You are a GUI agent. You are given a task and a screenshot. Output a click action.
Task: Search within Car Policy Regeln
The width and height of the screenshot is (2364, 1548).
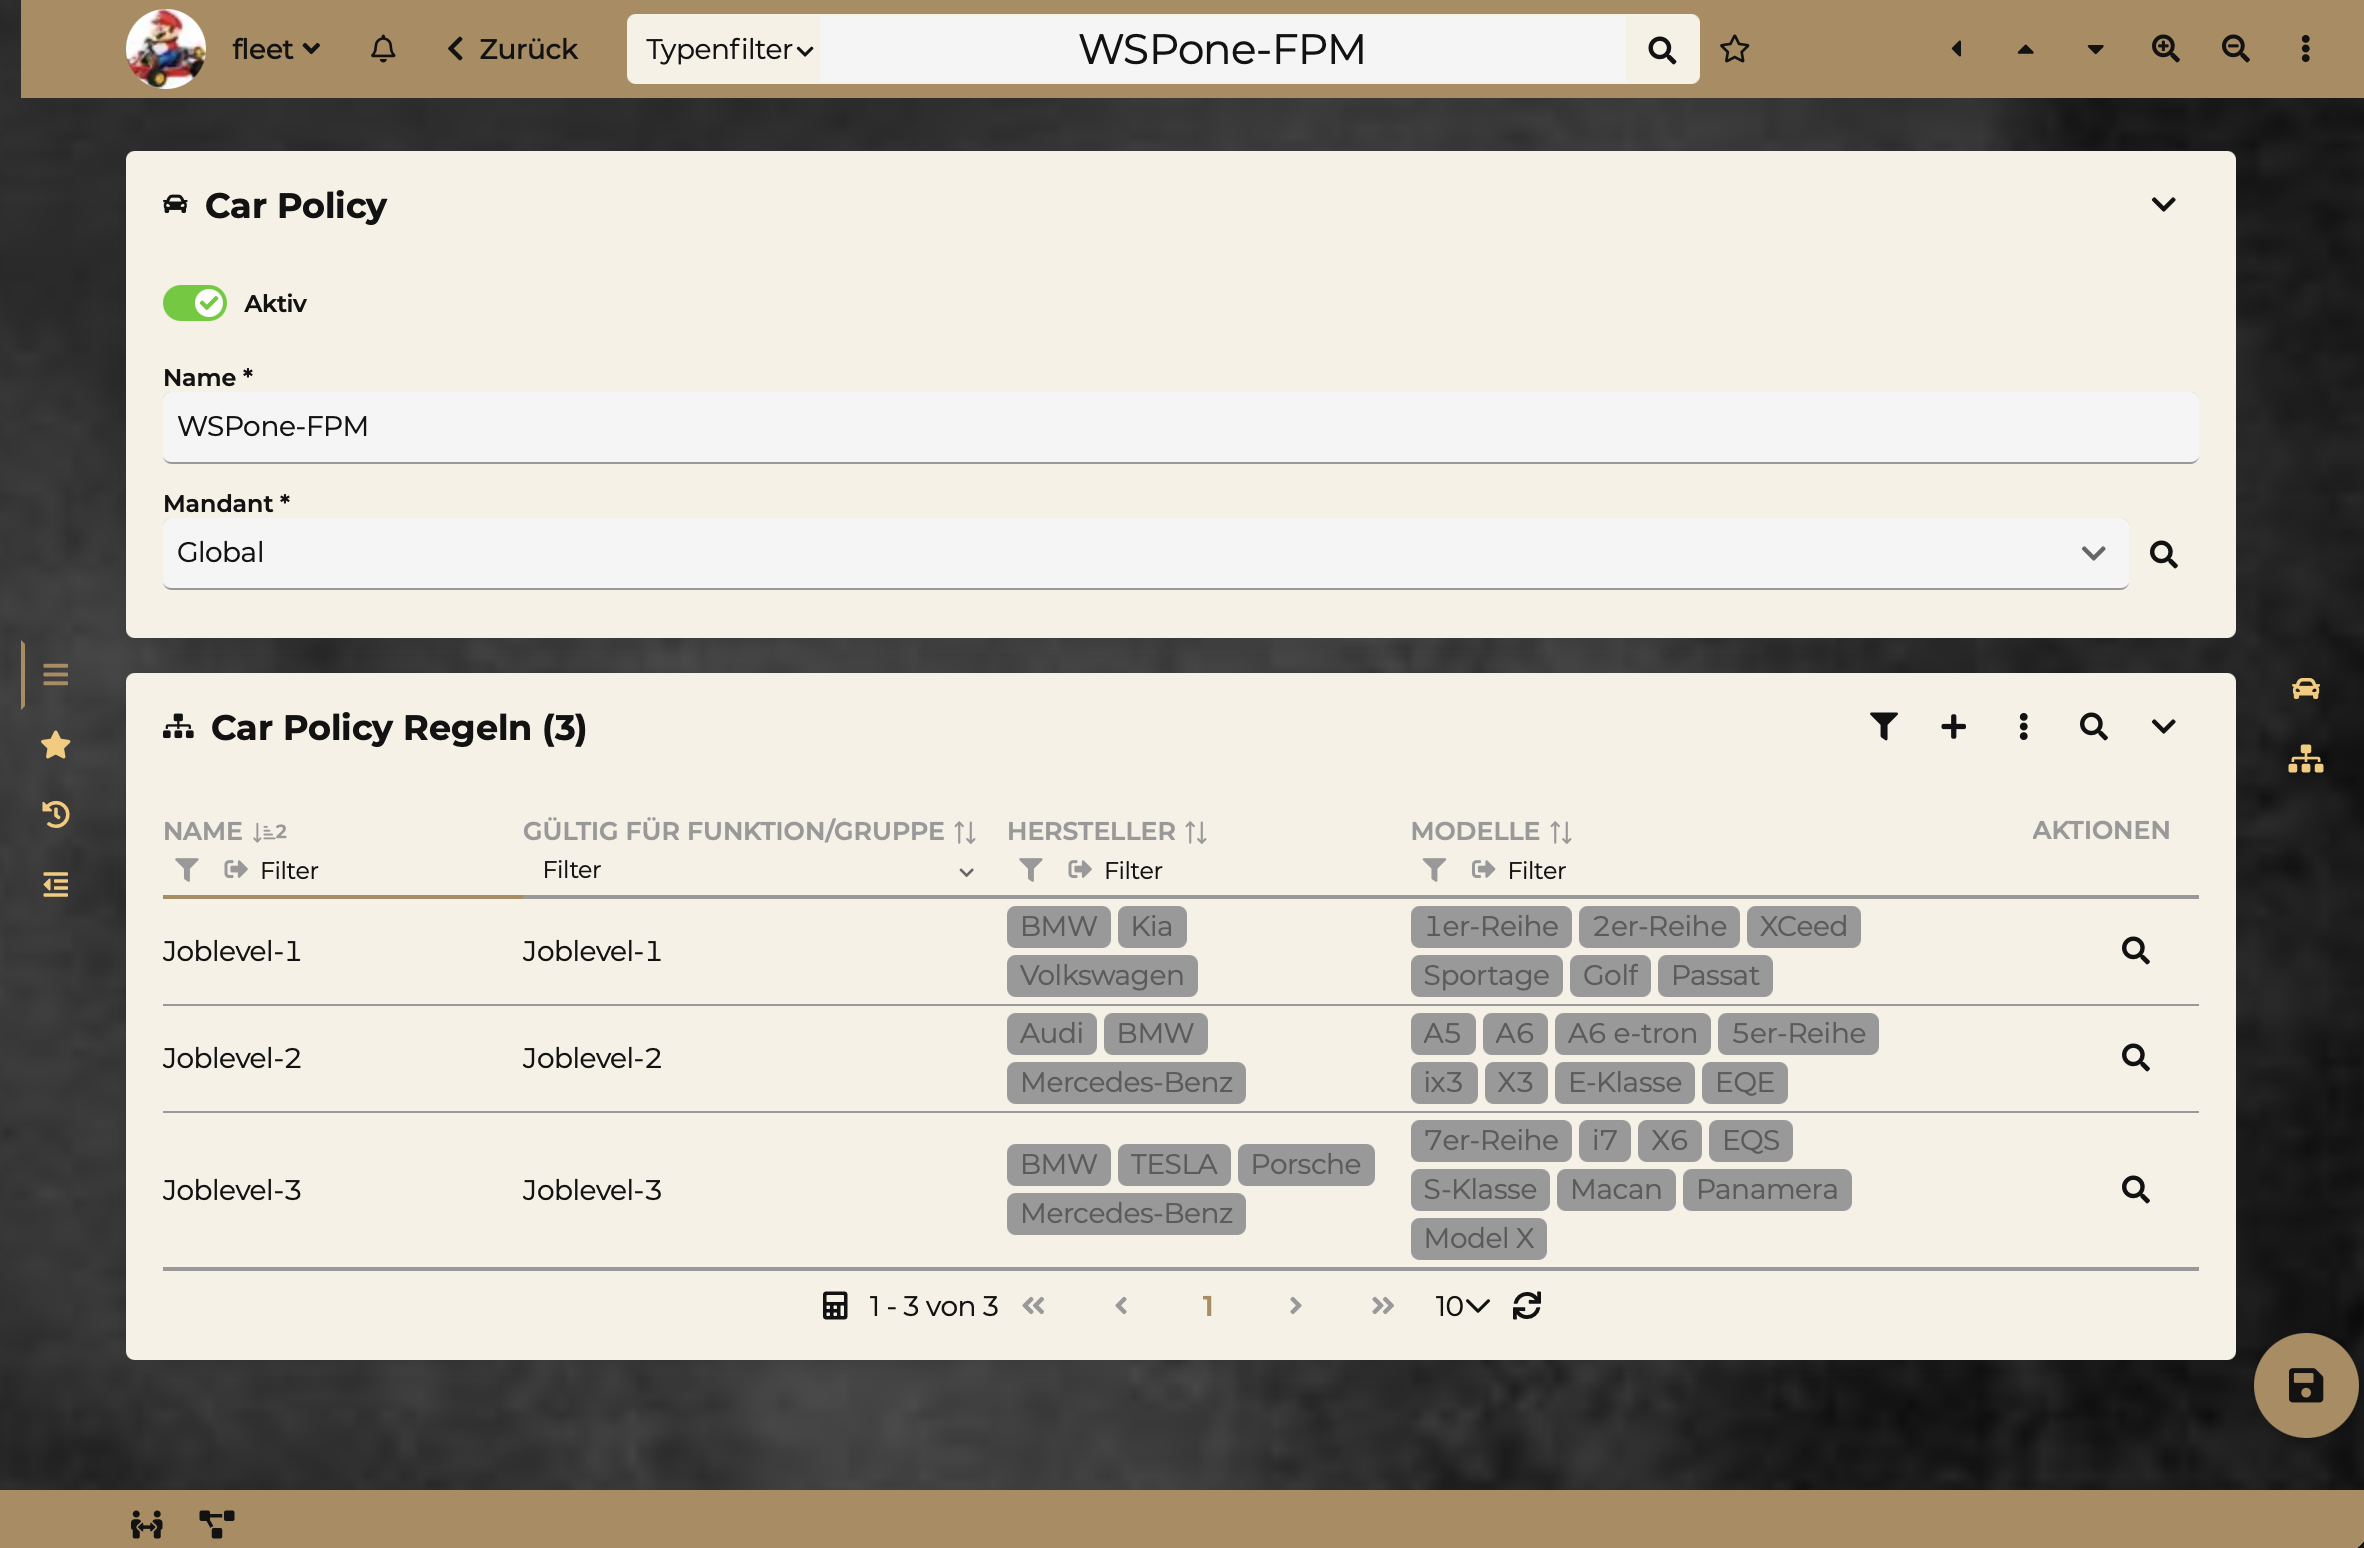2093,727
